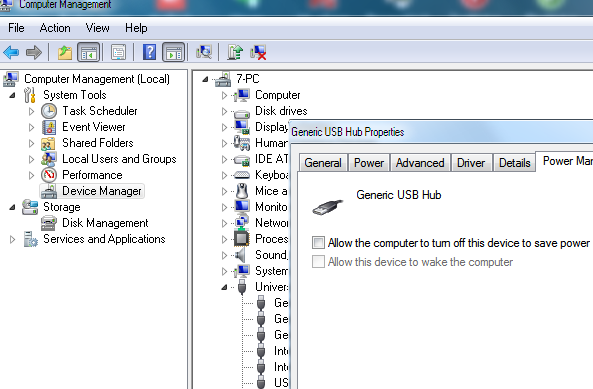The height and width of the screenshot is (389, 593).
Task: Collapse the Storage tree node
Action: coord(12,207)
